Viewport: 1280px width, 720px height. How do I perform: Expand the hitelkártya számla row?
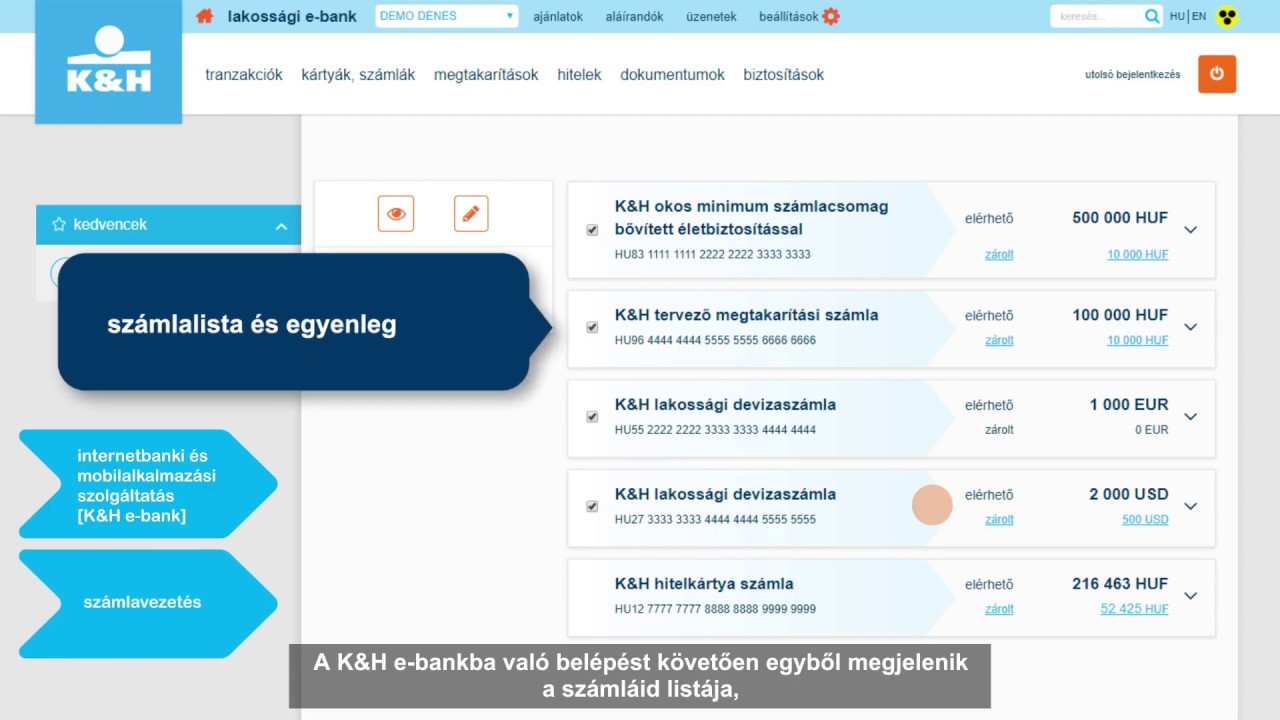(x=1190, y=596)
